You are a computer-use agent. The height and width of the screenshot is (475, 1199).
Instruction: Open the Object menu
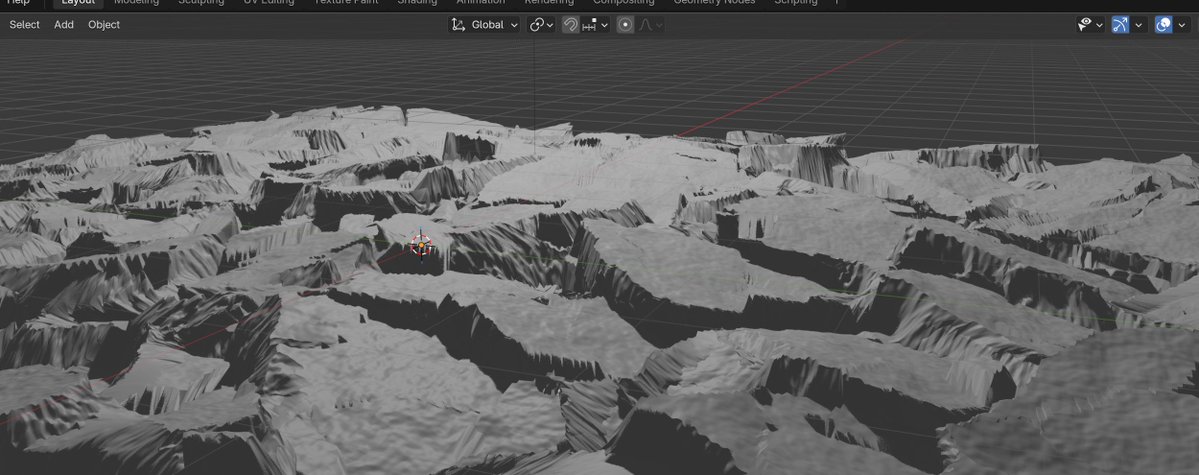pyautogui.click(x=104, y=24)
